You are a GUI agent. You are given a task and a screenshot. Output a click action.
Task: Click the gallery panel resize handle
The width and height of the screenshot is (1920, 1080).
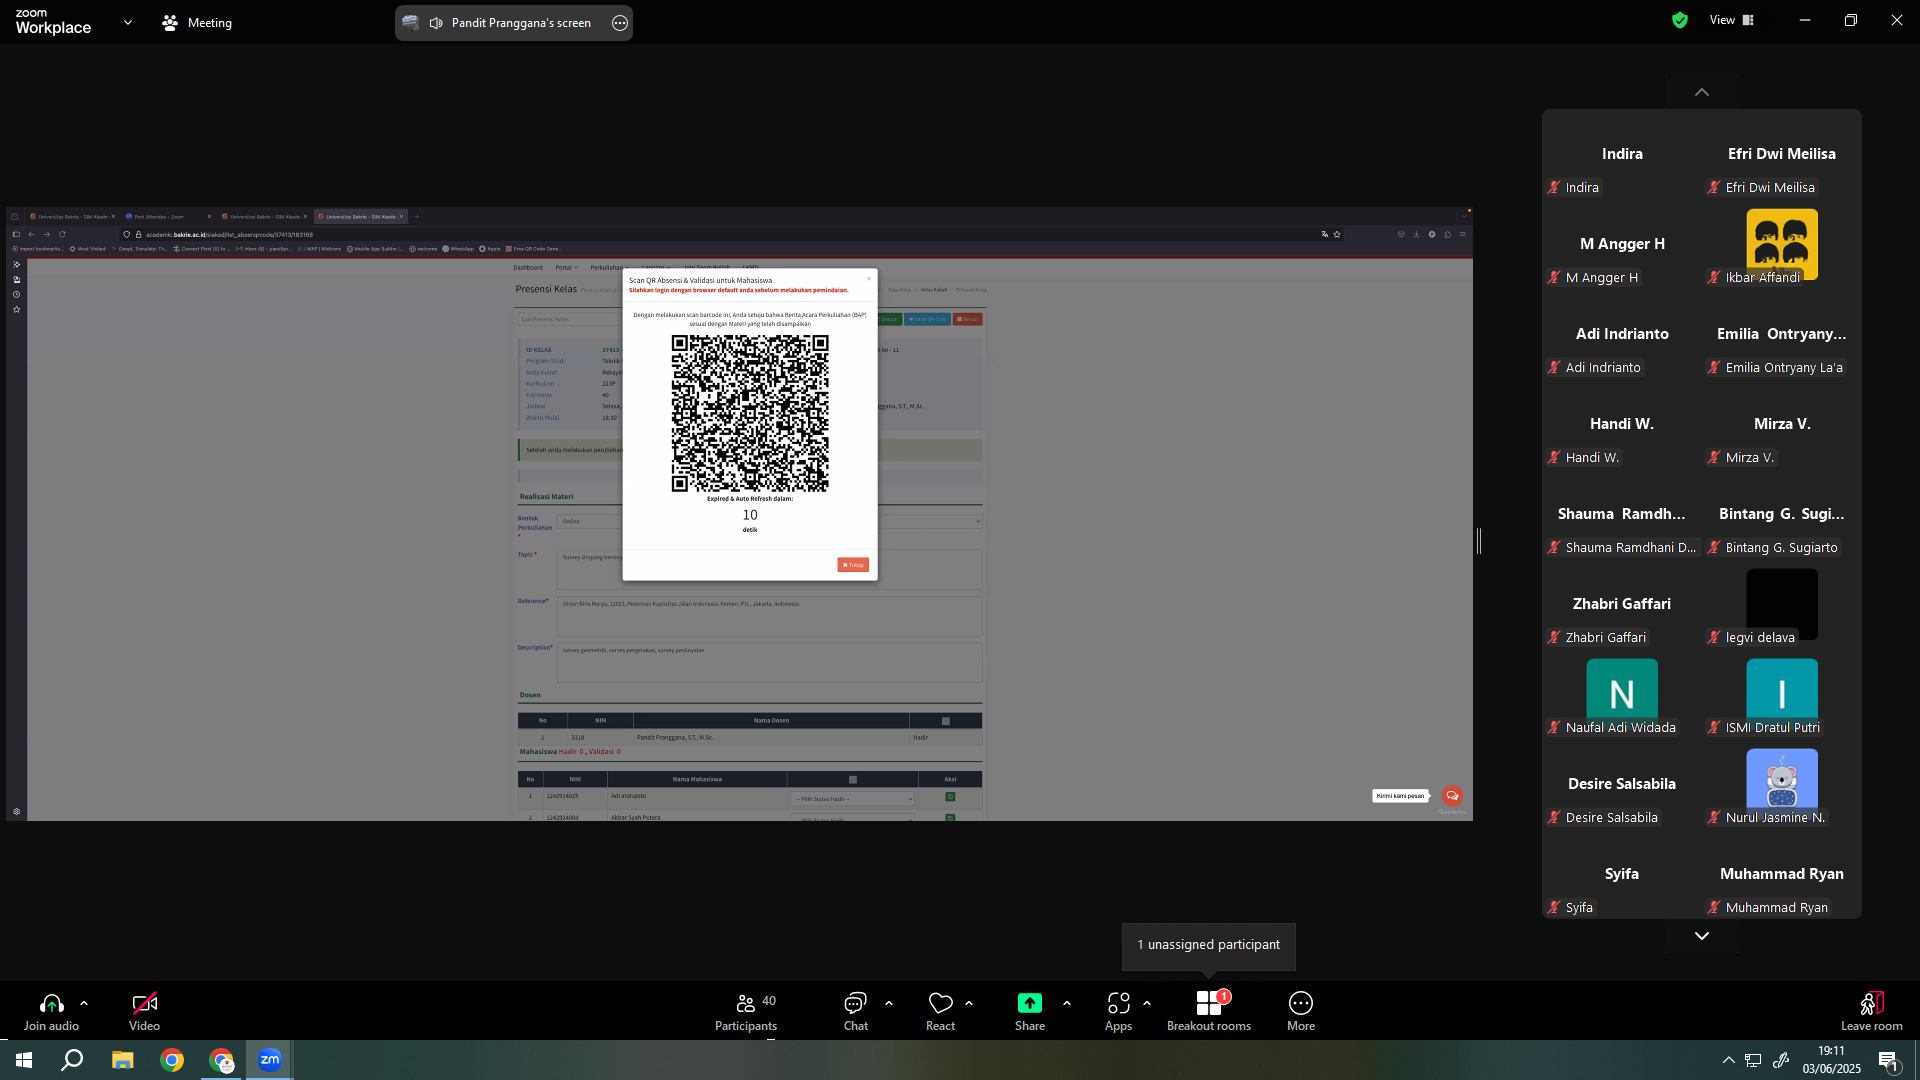(x=1479, y=541)
